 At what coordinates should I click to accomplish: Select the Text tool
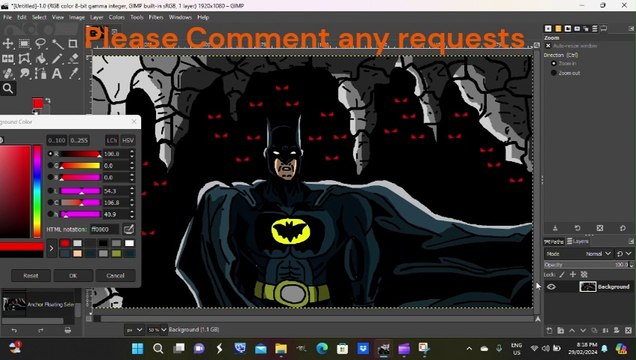click(x=57, y=74)
